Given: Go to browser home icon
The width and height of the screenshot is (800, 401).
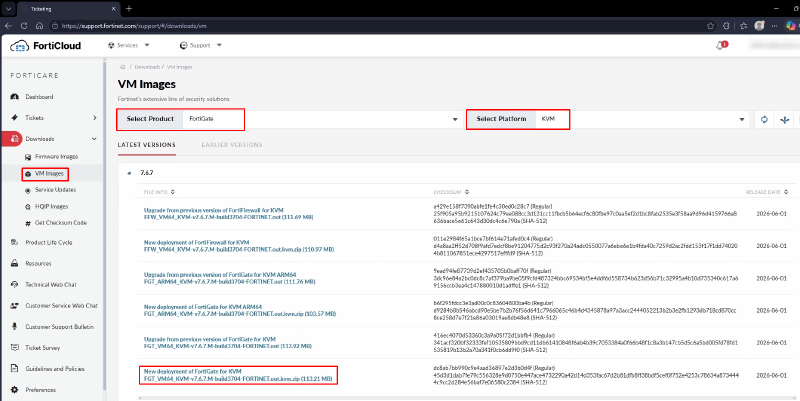Looking at the screenshot, I should pos(39,26).
